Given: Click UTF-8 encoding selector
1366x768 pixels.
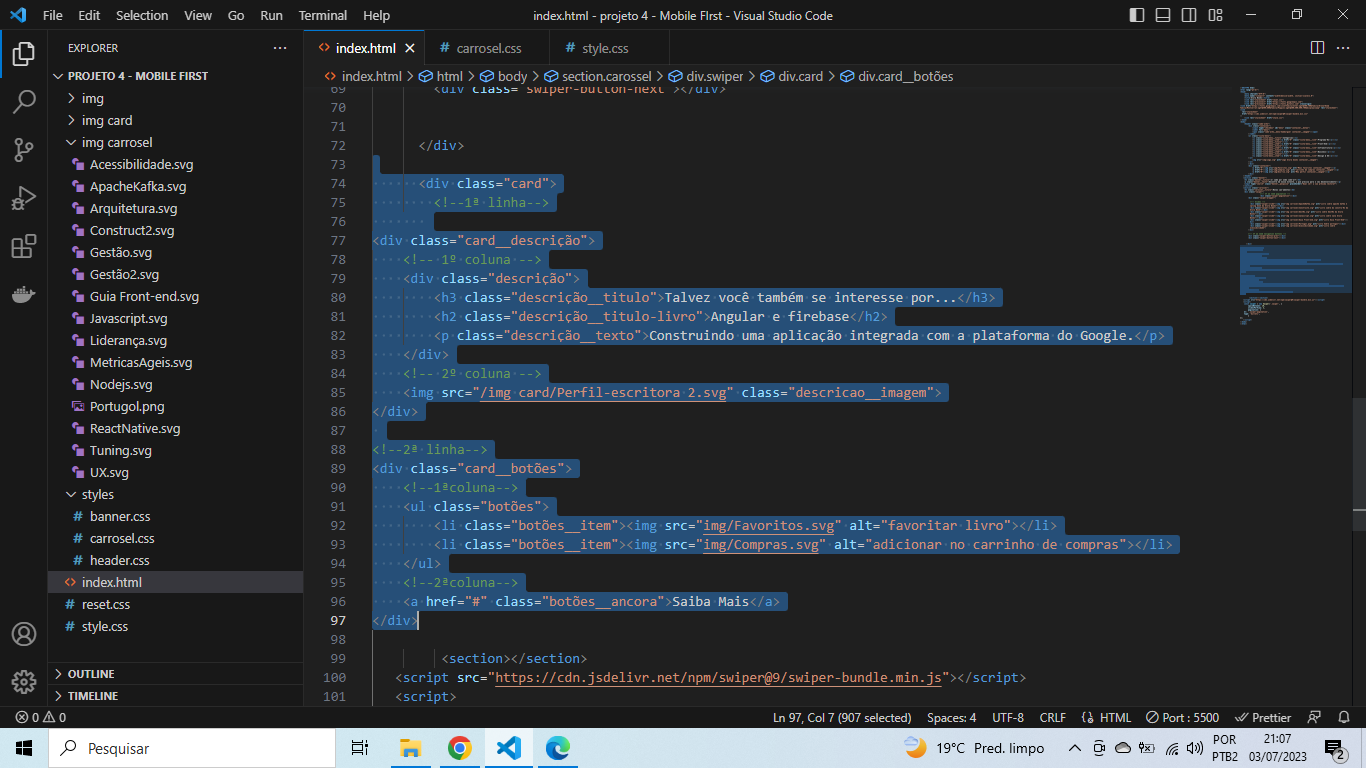Looking at the screenshot, I should pyautogui.click(x=1008, y=717).
